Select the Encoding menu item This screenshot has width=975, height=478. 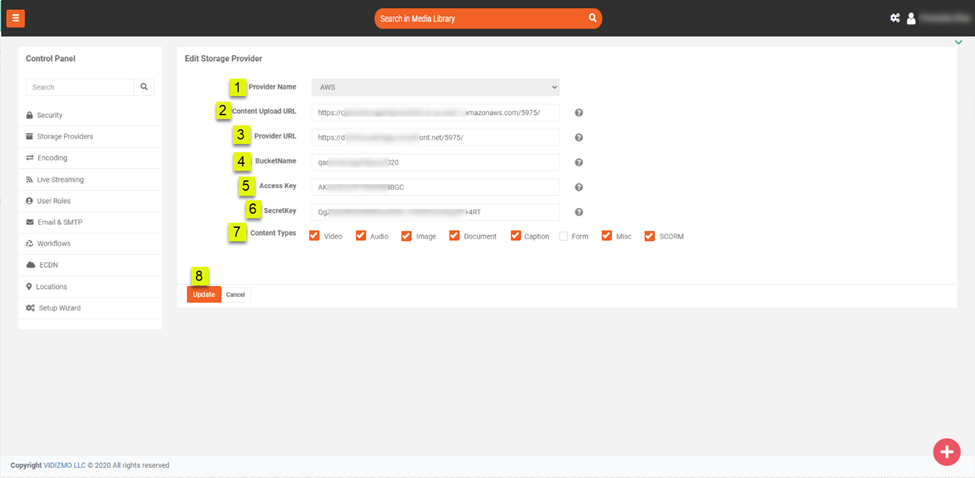(x=52, y=158)
